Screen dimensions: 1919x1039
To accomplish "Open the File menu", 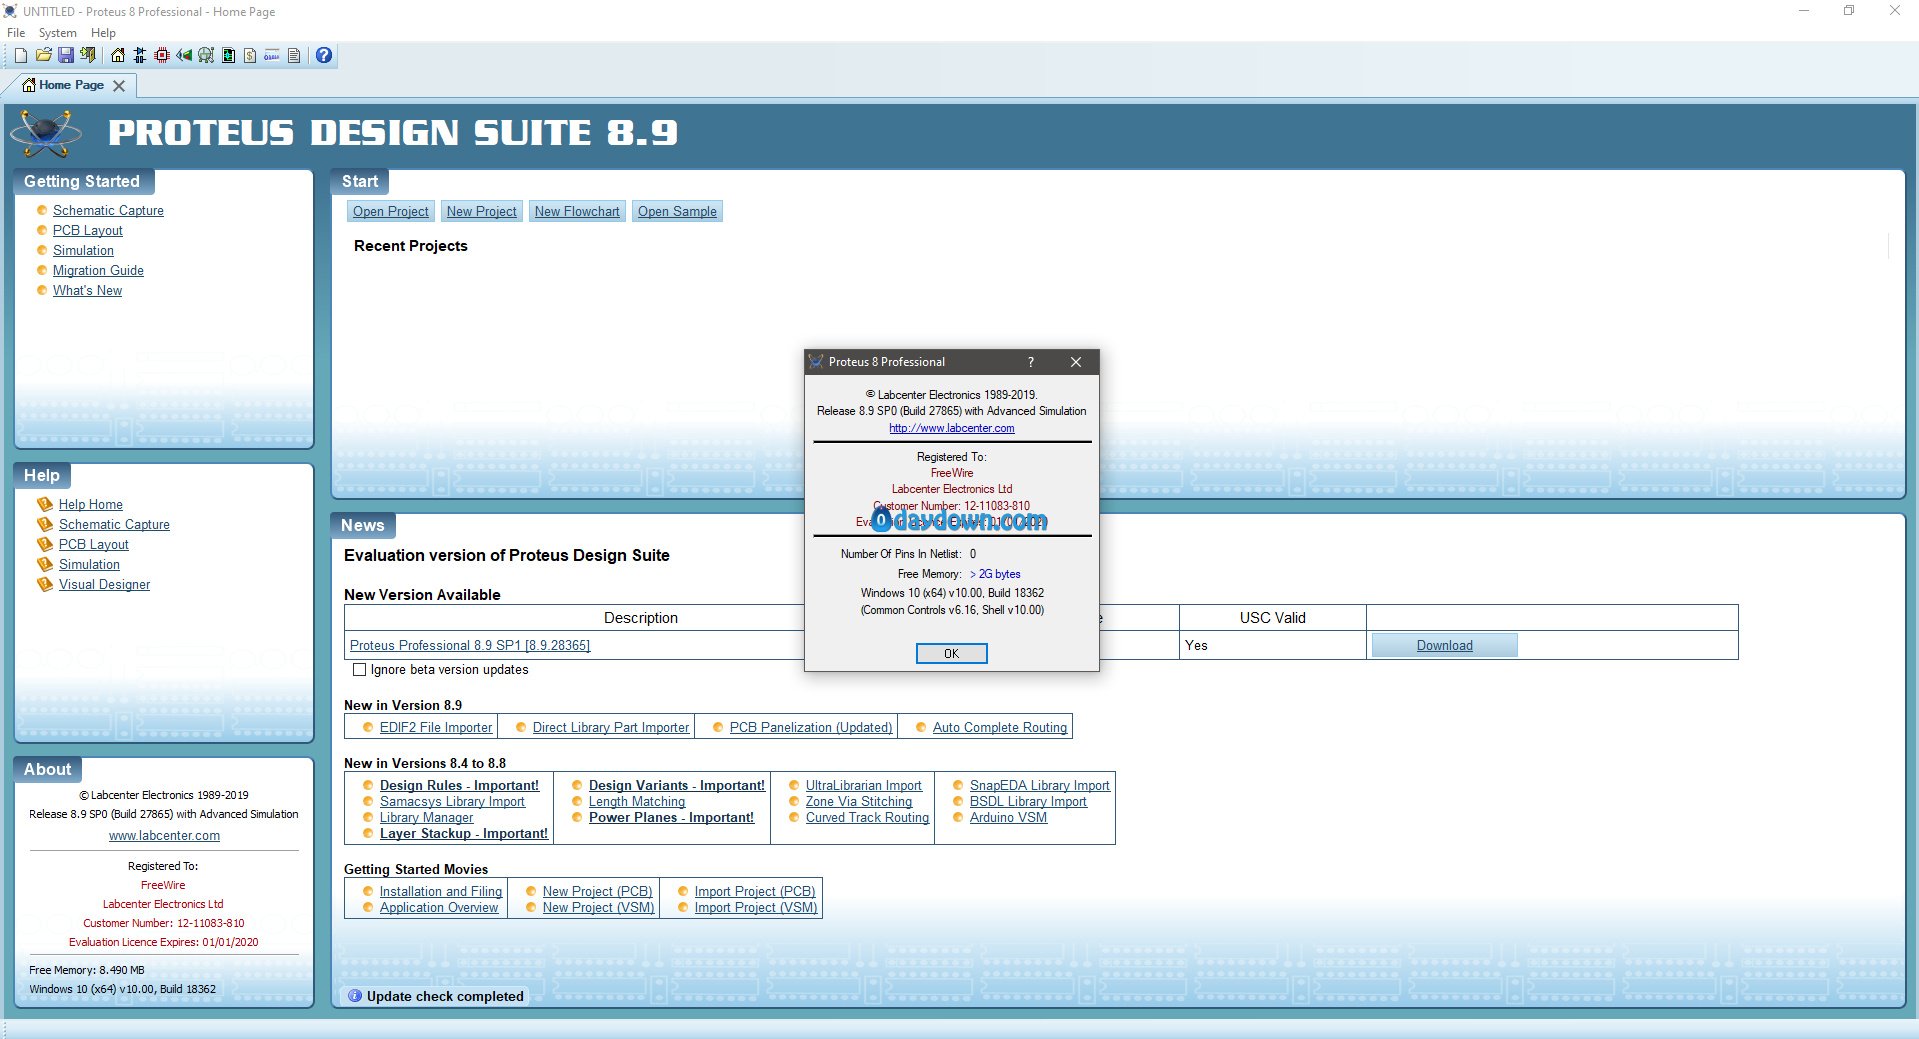I will pyautogui.click(x=16, y=33).
